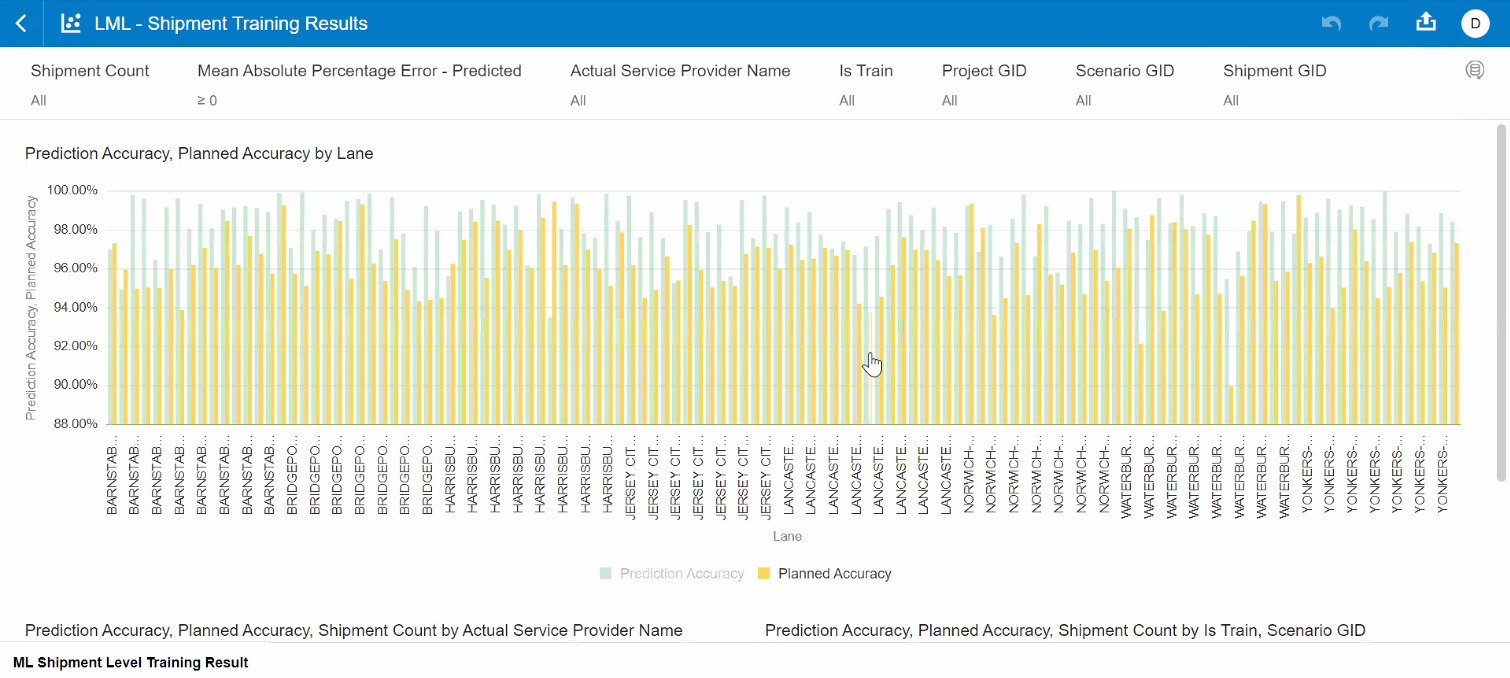
Task: Click the redo icon
Action: coord(1379,23)
